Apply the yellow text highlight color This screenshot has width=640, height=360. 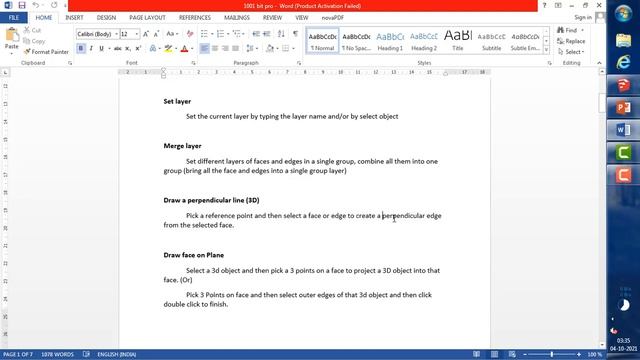(168, 49)
